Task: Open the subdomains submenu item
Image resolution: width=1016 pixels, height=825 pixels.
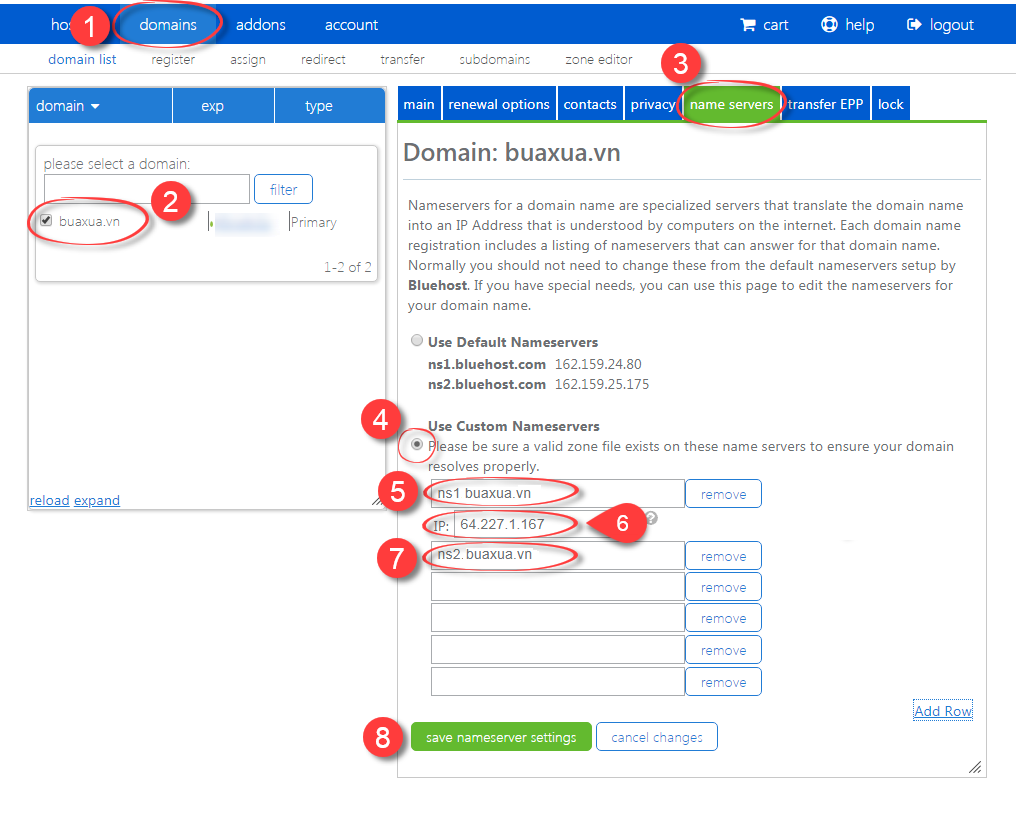Action: 494,60
